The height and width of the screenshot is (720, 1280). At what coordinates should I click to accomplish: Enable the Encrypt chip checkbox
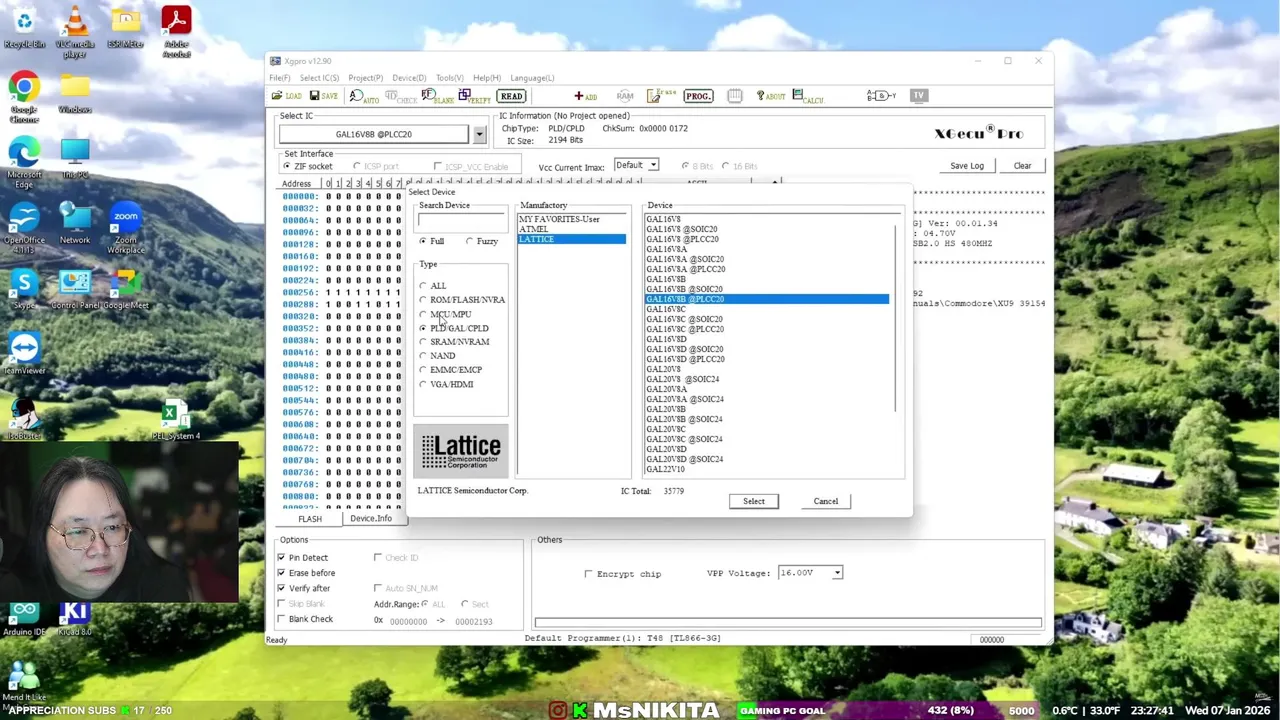click(x=588, y=574)
